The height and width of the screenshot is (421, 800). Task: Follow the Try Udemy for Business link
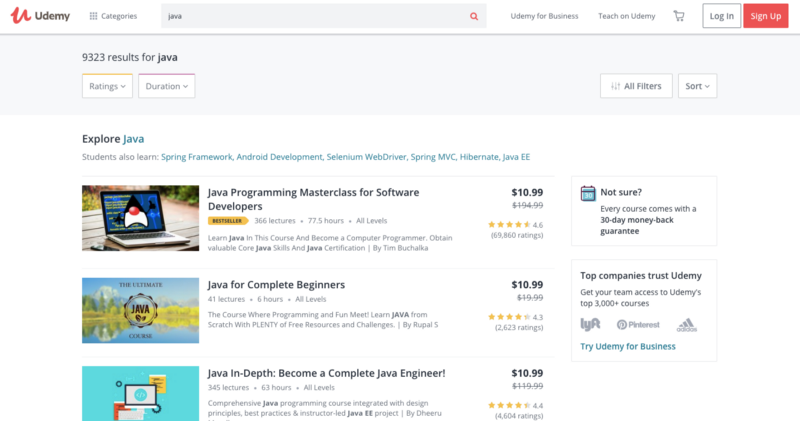(628, 346)
